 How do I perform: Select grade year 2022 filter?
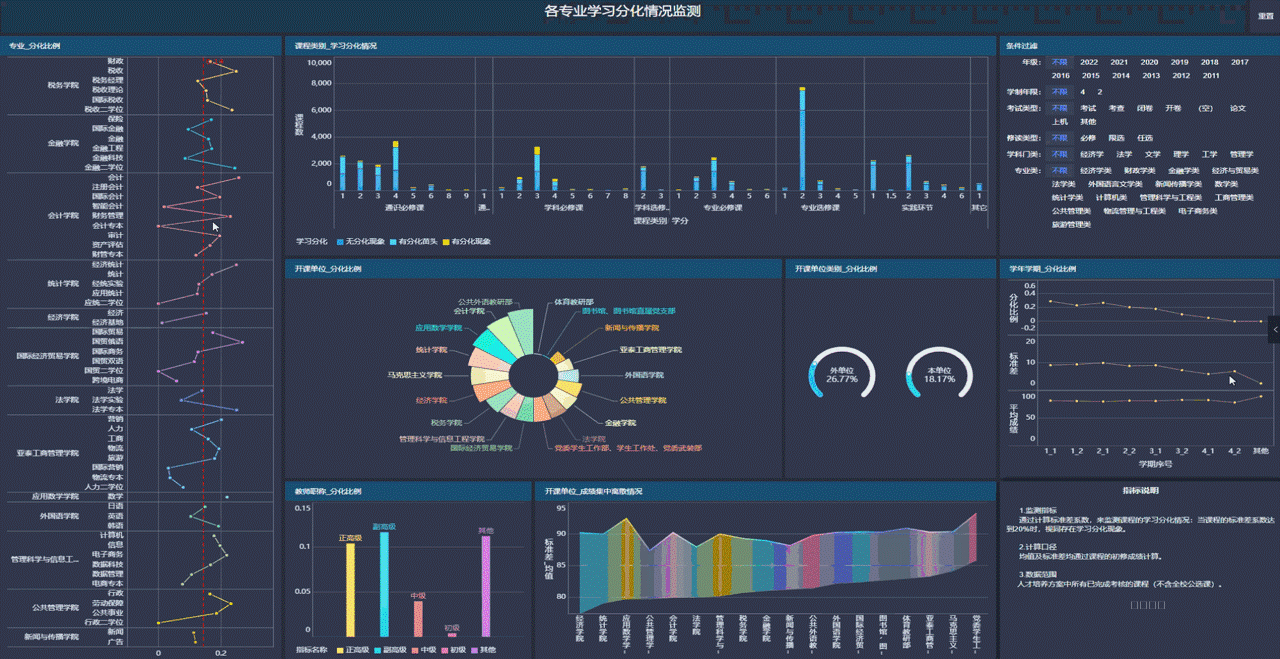1089,62
